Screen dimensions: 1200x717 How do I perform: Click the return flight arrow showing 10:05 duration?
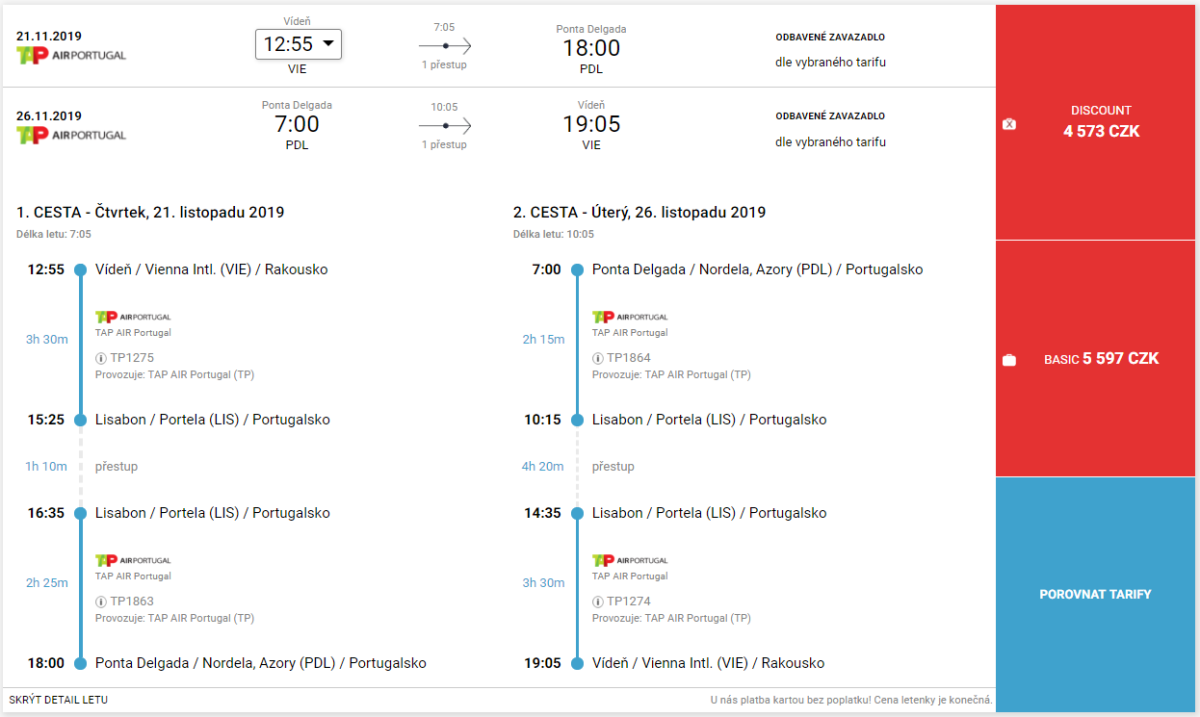pyautogui.click(x=445, y=126)
